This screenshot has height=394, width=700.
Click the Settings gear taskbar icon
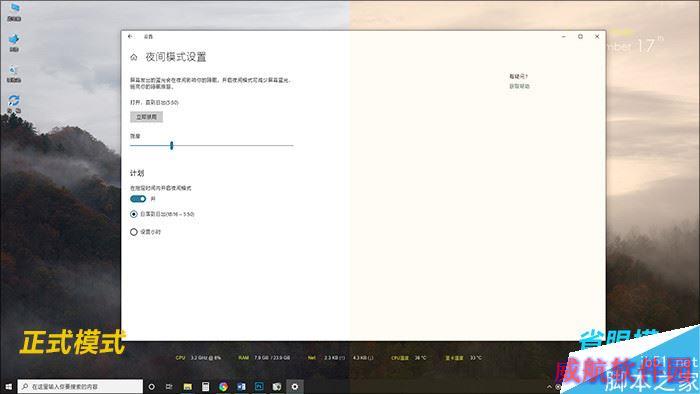295,387
